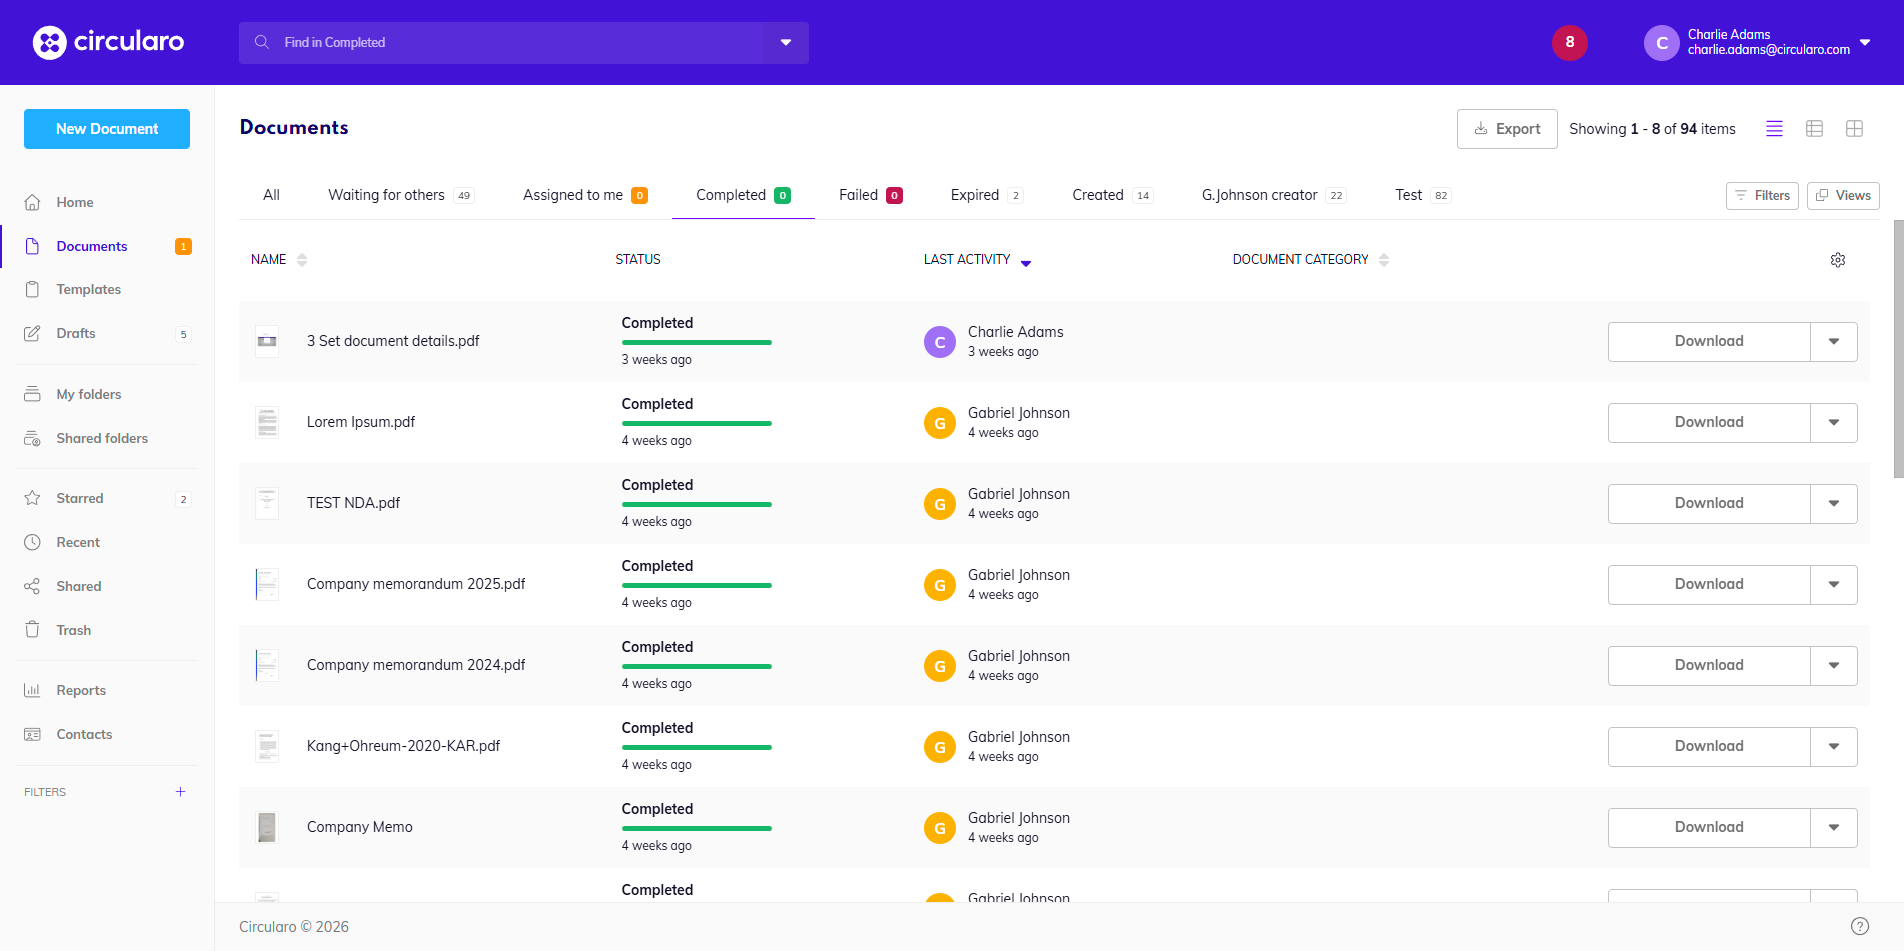
Task: Expand download options for Lorem Ipsum.pdf
Action: 1833,423
